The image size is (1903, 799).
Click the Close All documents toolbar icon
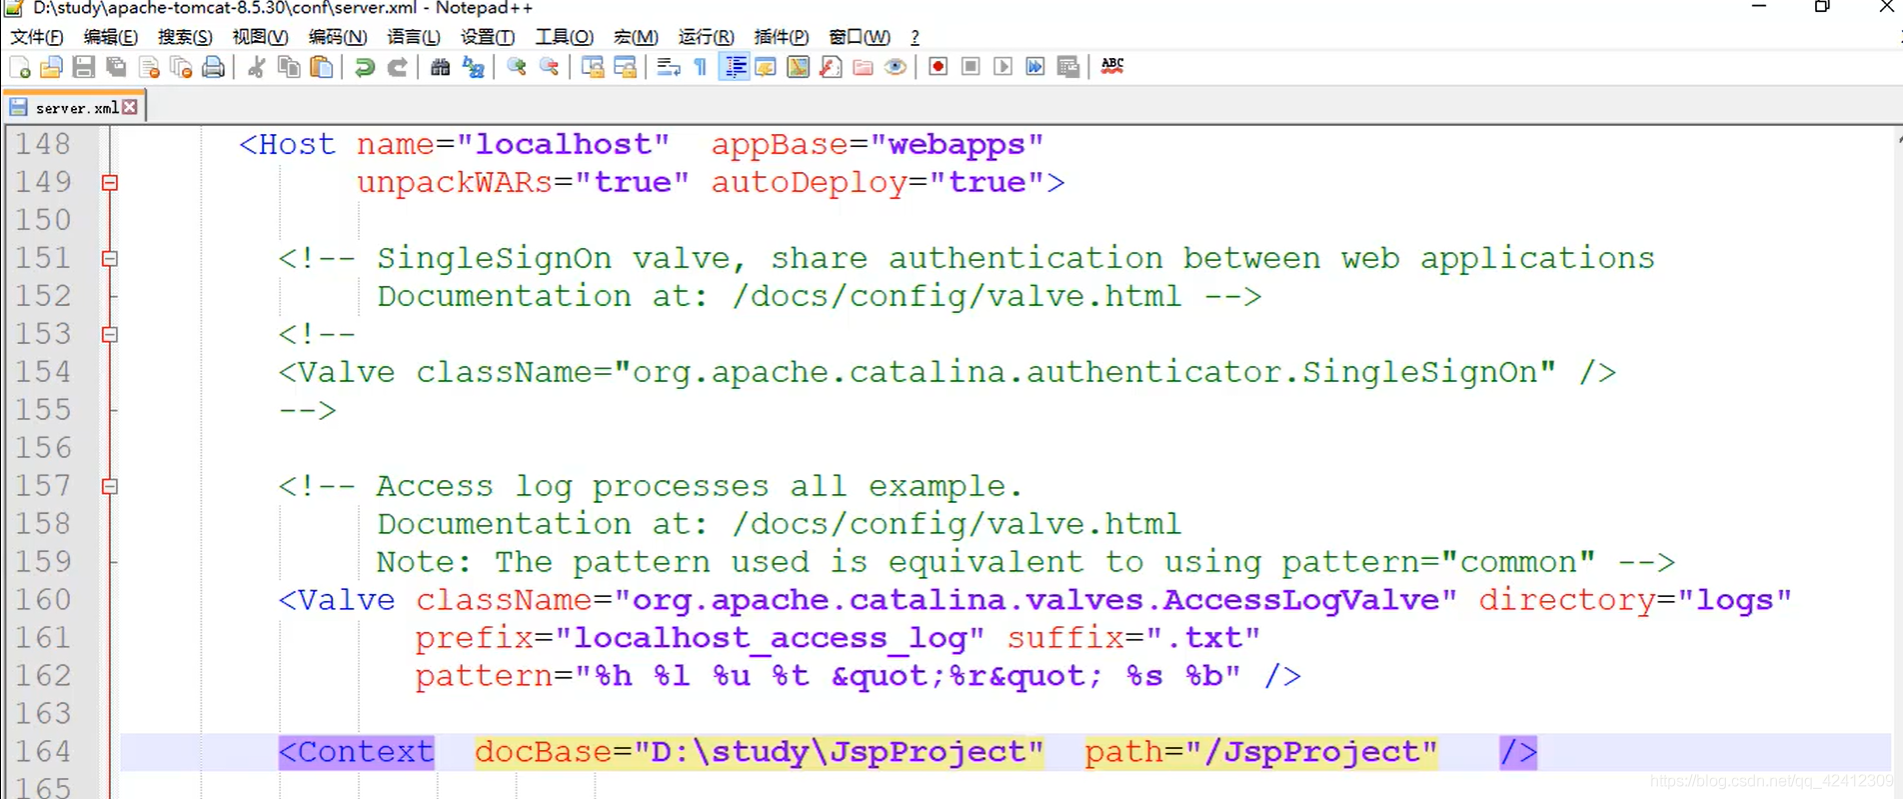point(181,67)
